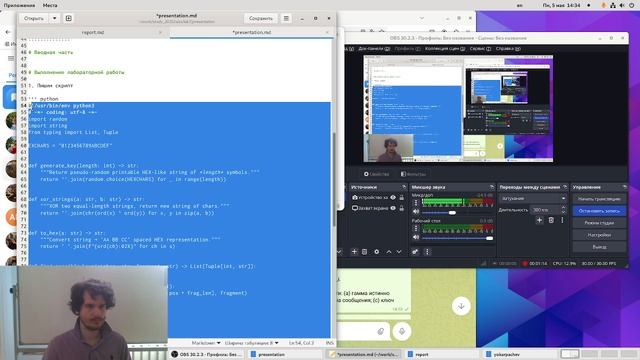Move source down arrow in Sources toolbar
Image resolution: width=640 pixels, height=360 pixels.
[x=399, y=252]
